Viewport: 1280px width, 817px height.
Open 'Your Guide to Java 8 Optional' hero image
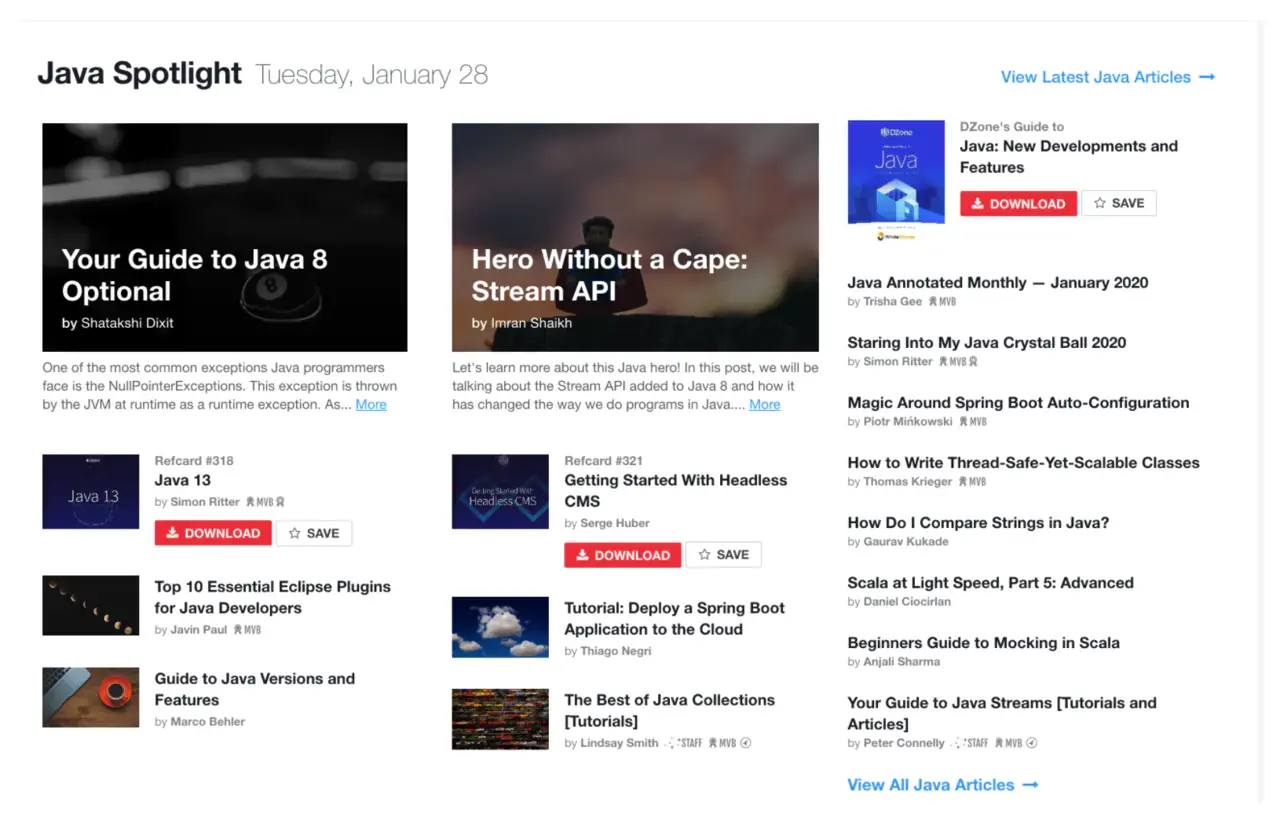click(x=225, y=237)
